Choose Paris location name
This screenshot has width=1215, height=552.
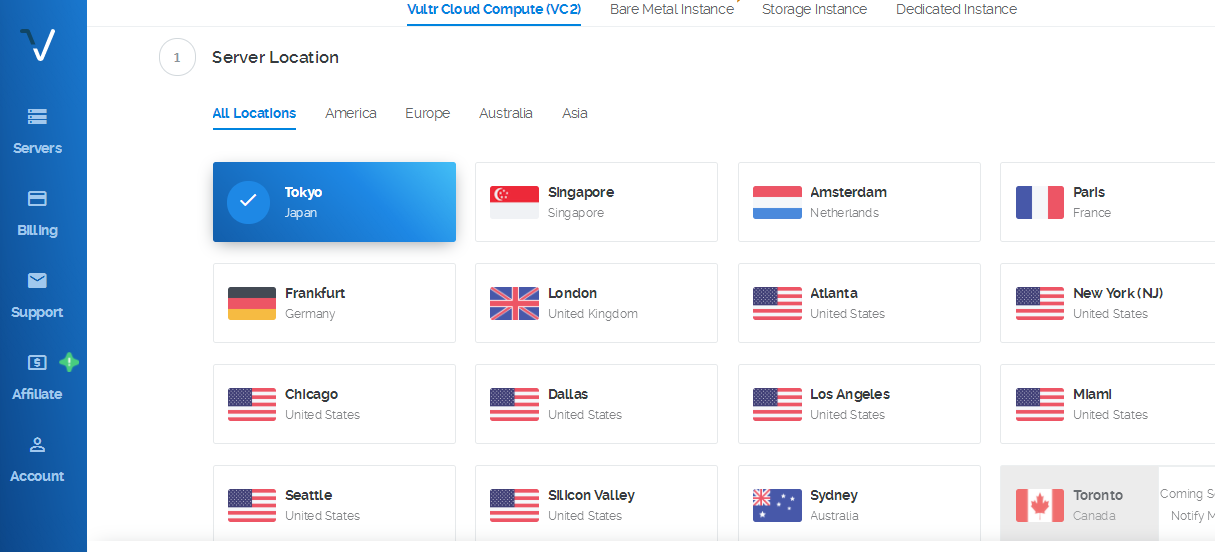pyautogui.click(x=1089, y=192)
